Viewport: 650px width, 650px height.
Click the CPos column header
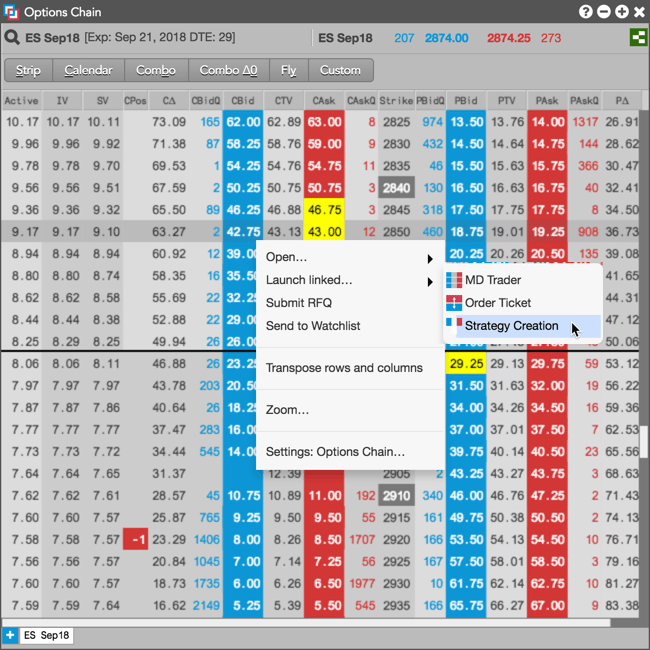coord(136,101)
